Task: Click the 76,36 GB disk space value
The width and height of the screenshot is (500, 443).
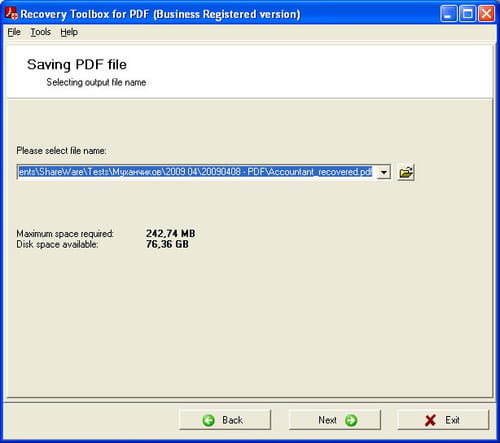Action: pos(167,244)
